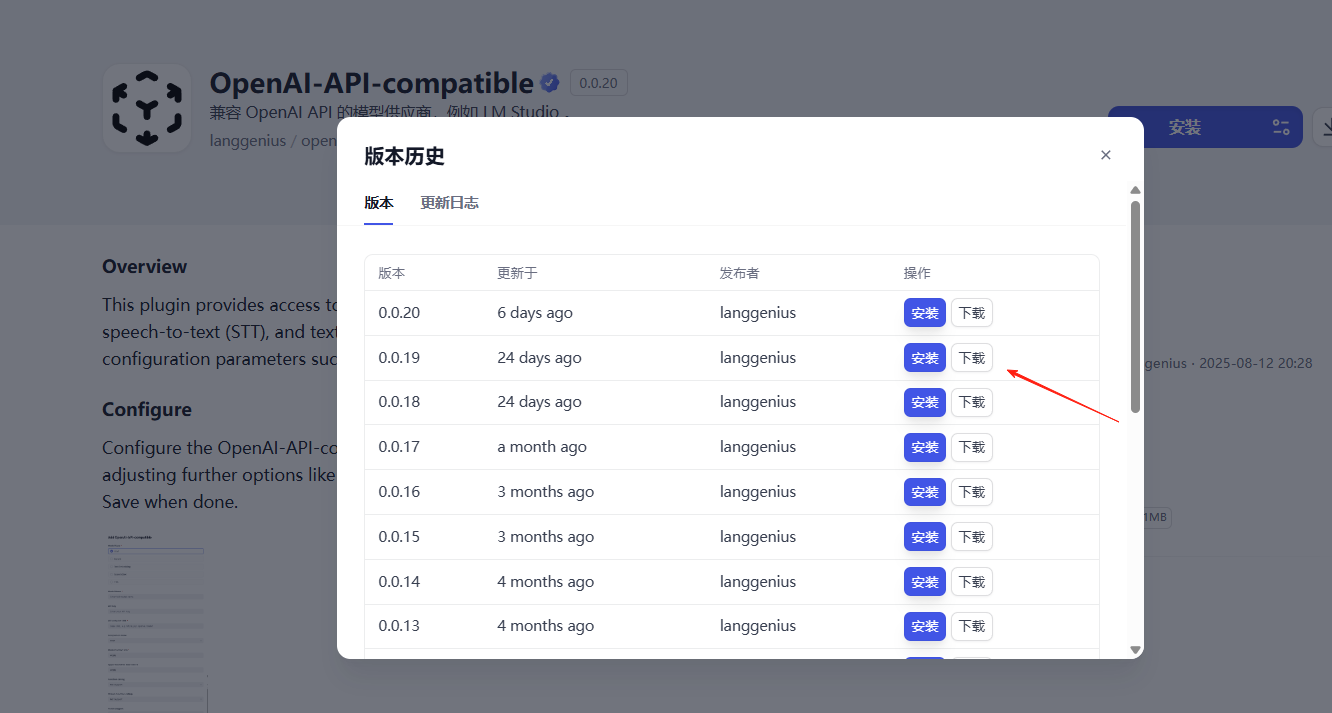1332x713 pixels.
Task: Click the scrollbar down arrow in the dialog
Action: pos(1135,650)
